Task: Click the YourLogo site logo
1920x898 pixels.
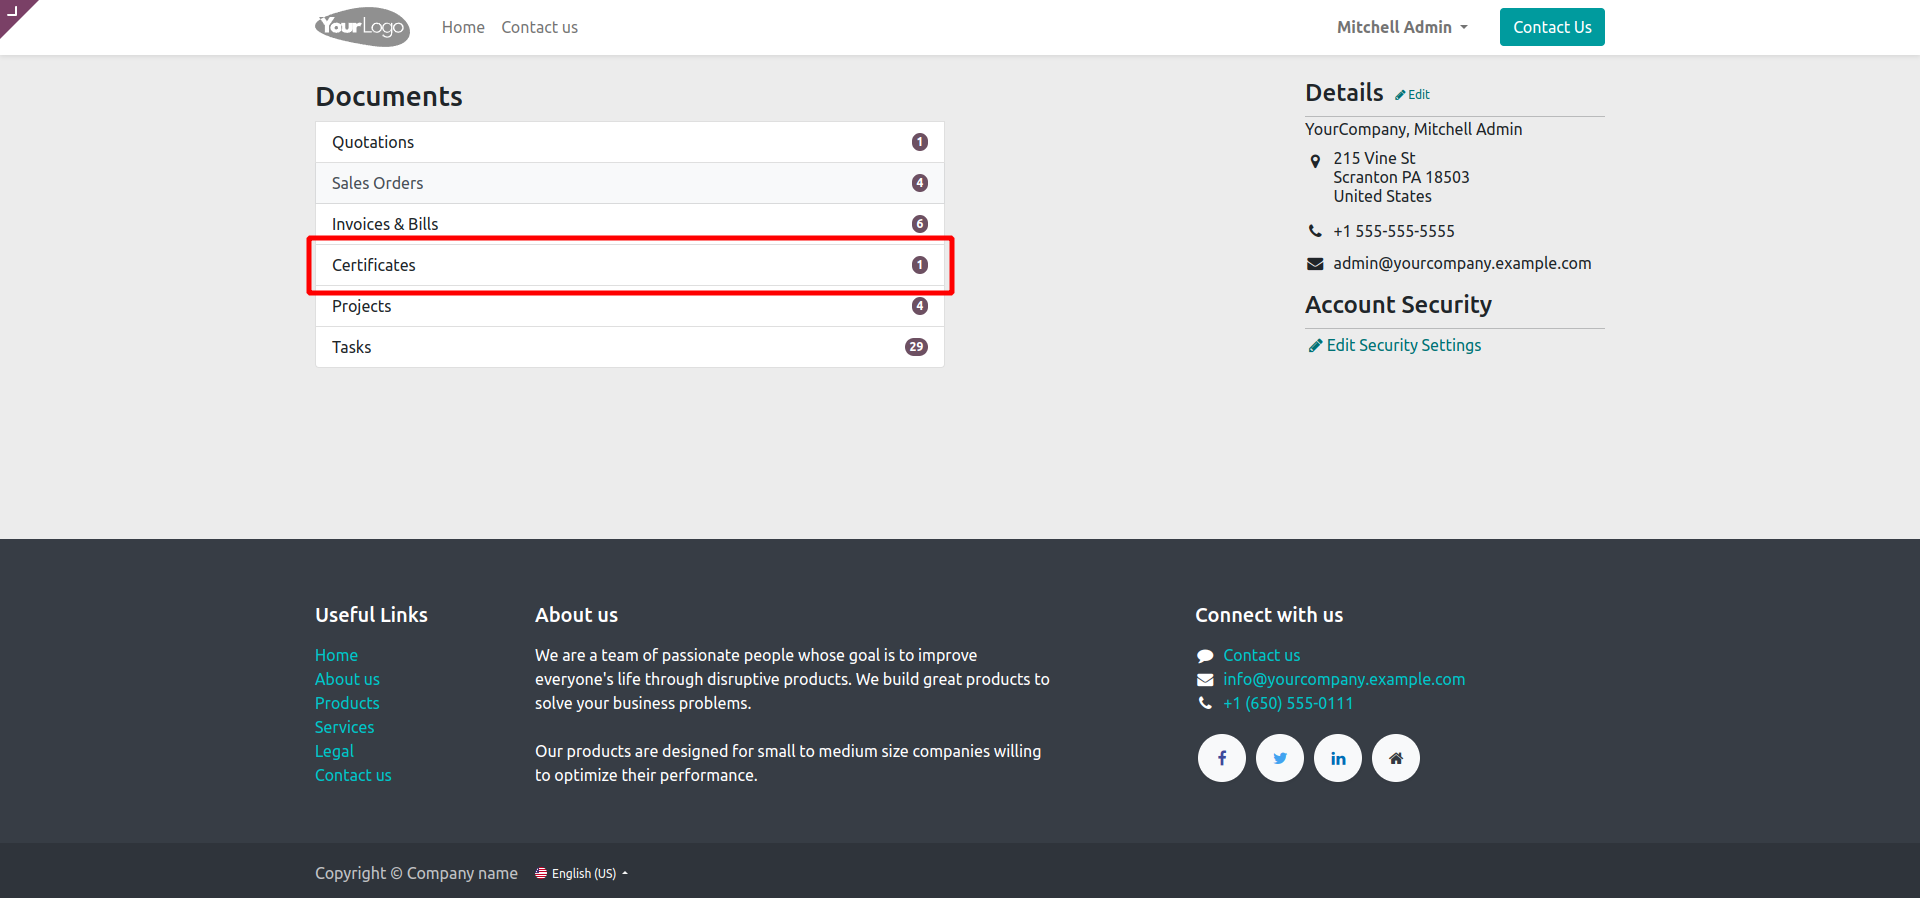Action: coord(362,27)
